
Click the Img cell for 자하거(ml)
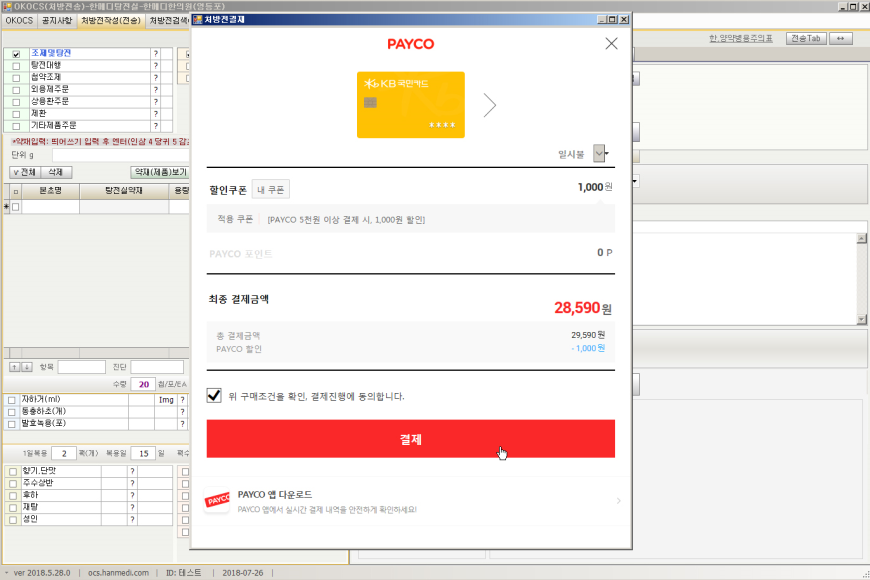pyautogui.click(x=166, y=400)
